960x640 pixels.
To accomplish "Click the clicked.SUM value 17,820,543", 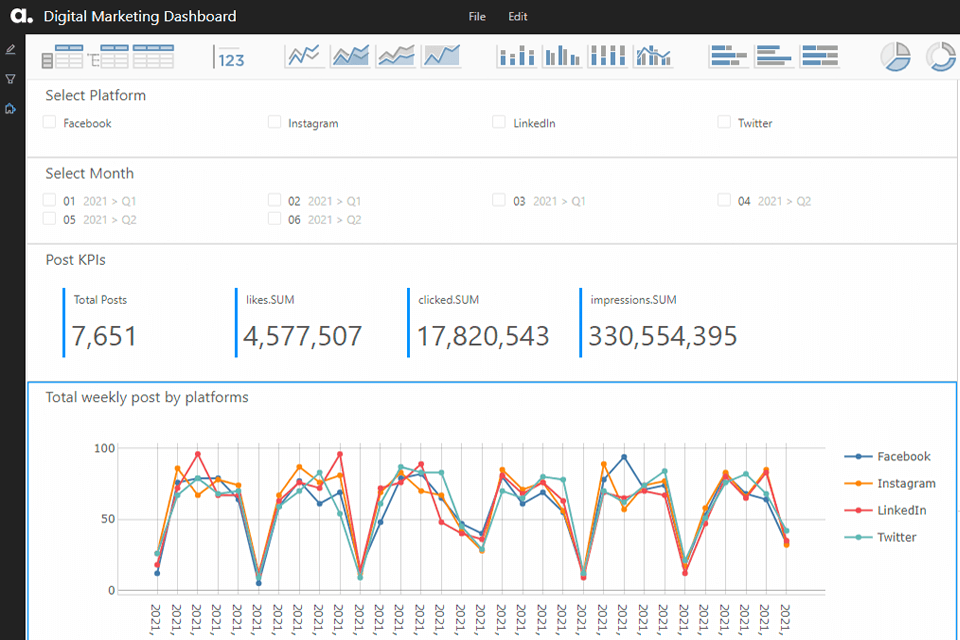I will 482,336.
